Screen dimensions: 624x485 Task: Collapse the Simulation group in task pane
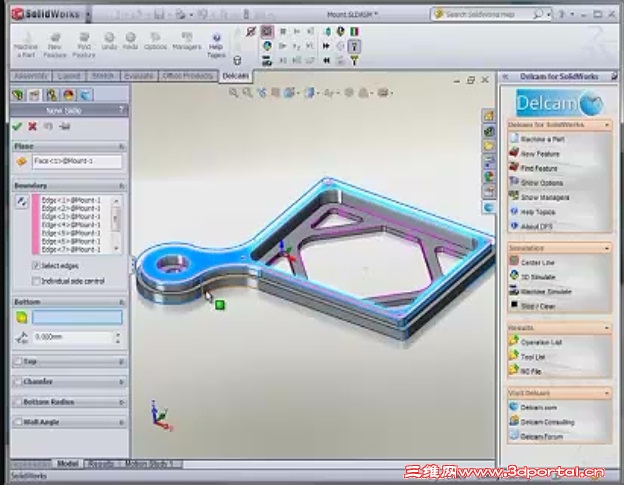click(x=606, y=248)
